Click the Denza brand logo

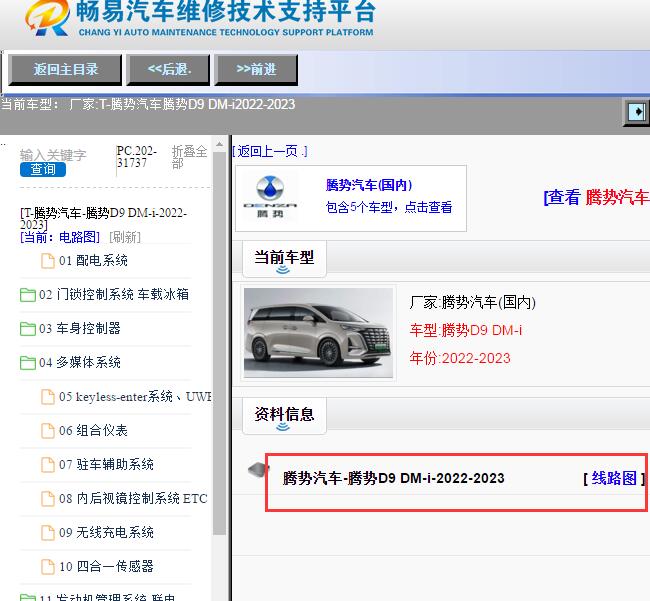click(270, 197)
